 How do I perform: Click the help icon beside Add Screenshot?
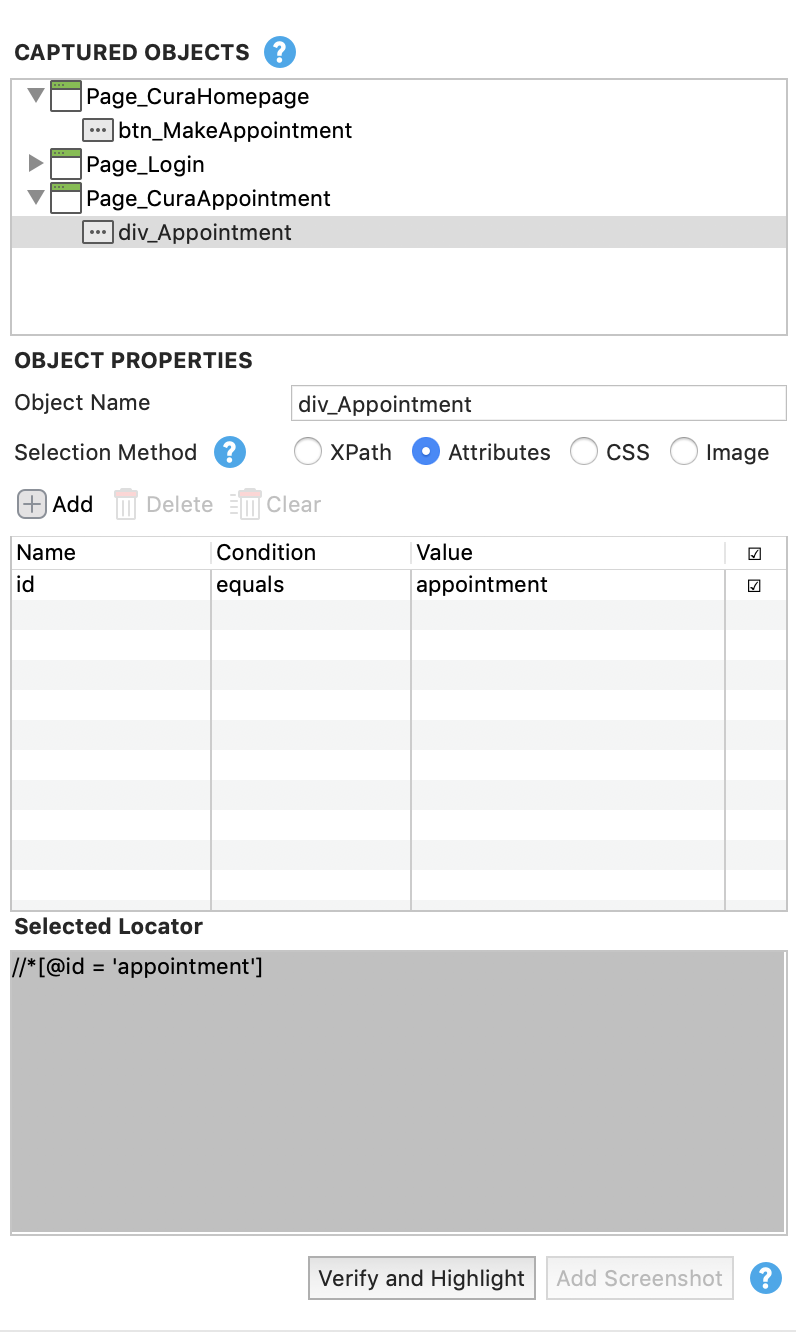click(766, 1278)
